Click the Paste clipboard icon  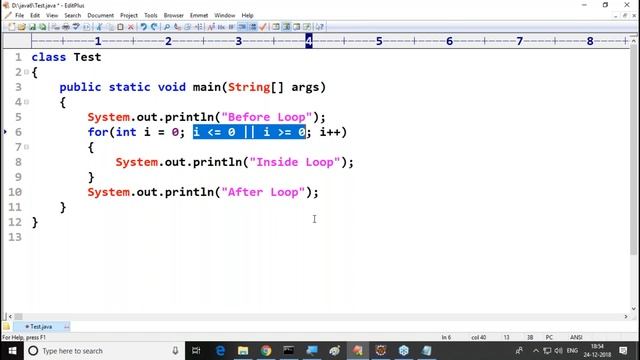click(120, 27)
